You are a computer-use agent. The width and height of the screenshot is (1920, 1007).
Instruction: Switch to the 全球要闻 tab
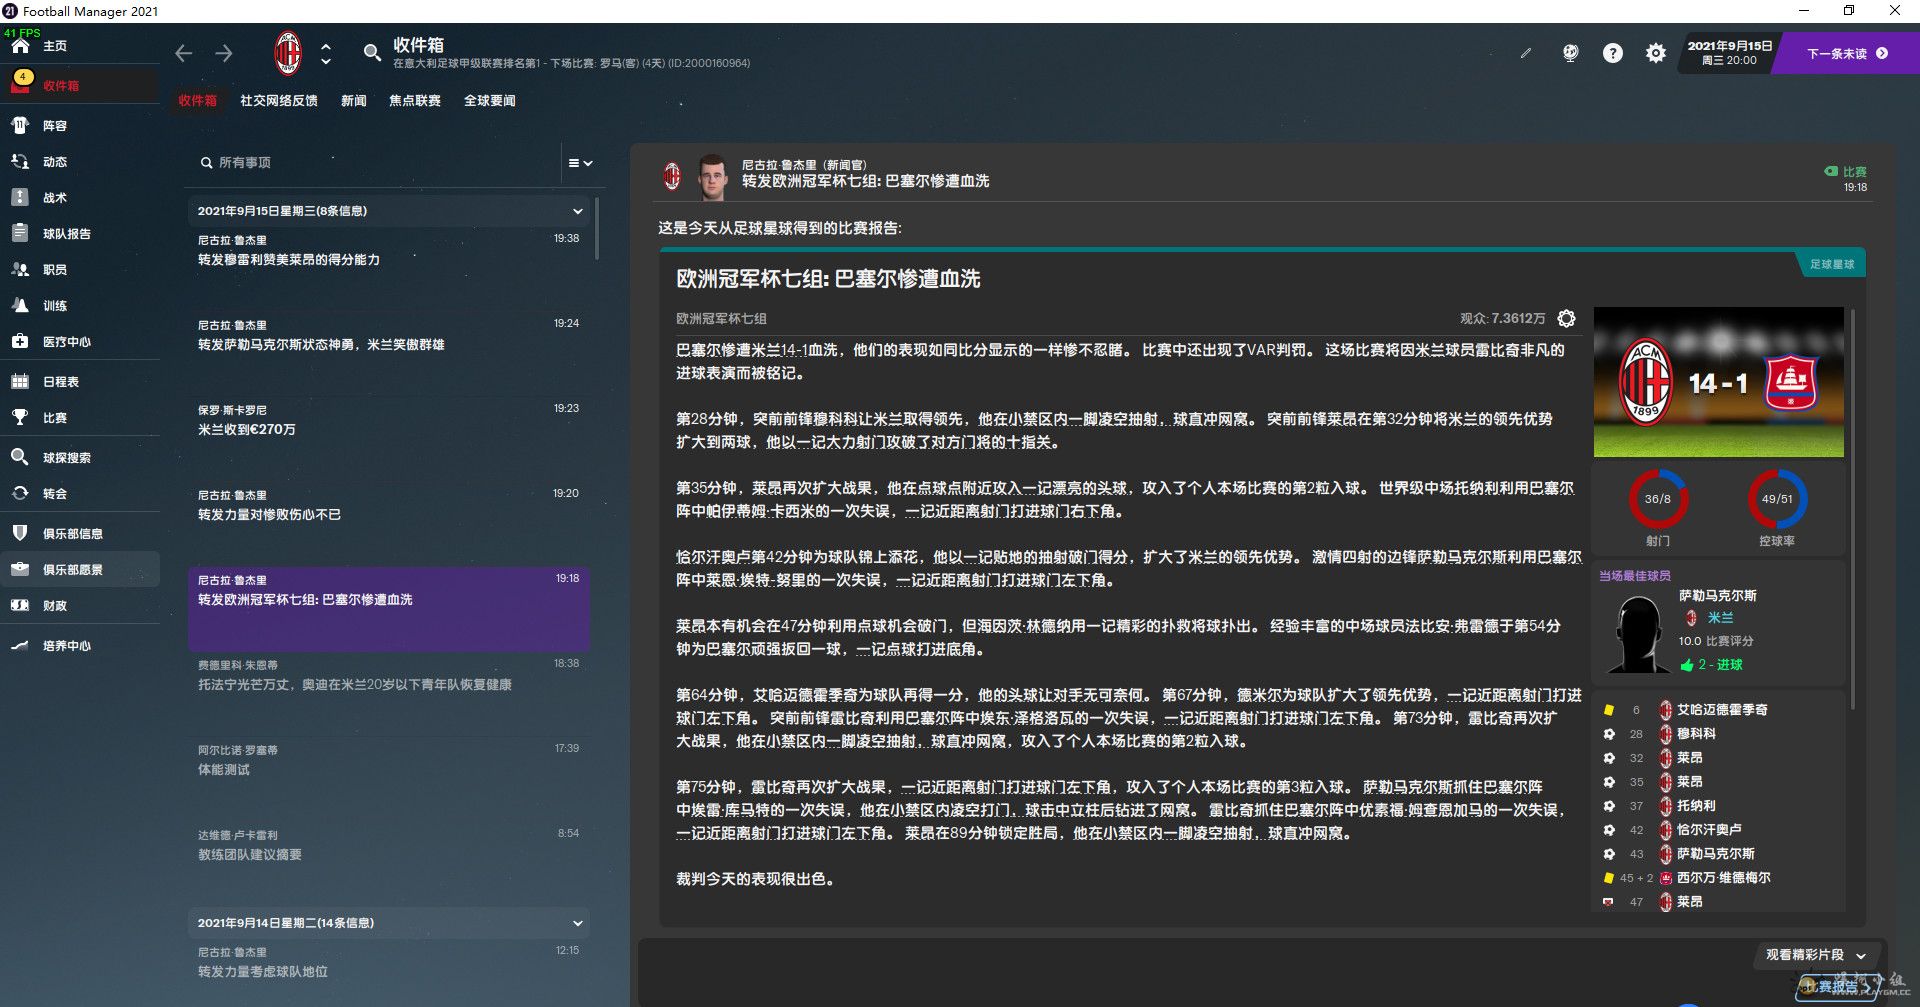489,101
